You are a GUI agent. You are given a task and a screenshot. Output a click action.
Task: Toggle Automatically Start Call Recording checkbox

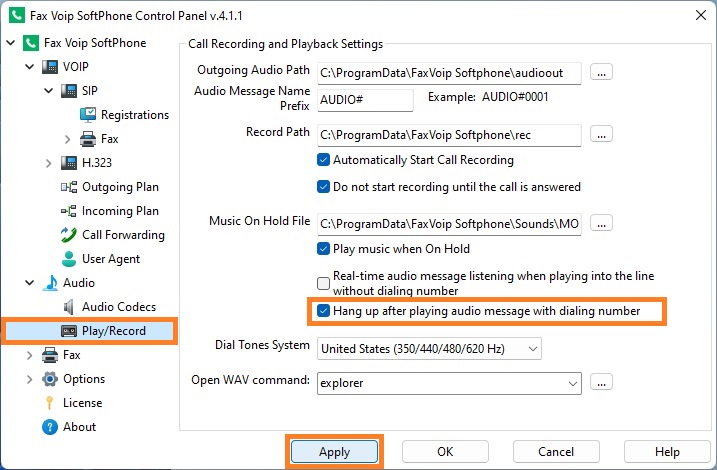[323, 160]
